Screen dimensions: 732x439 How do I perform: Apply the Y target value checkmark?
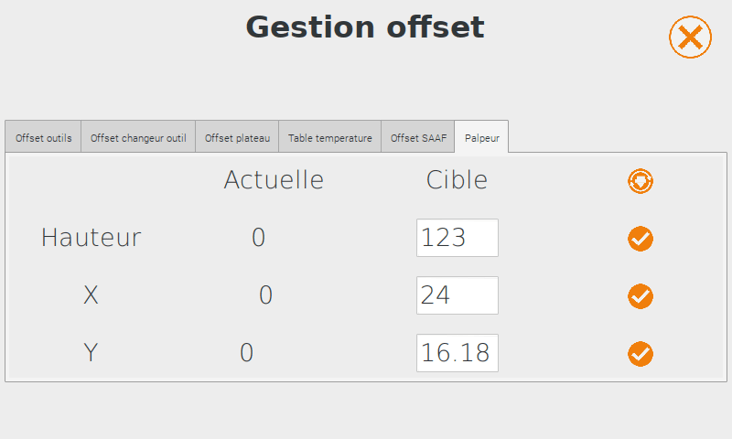tap(640, 354)
